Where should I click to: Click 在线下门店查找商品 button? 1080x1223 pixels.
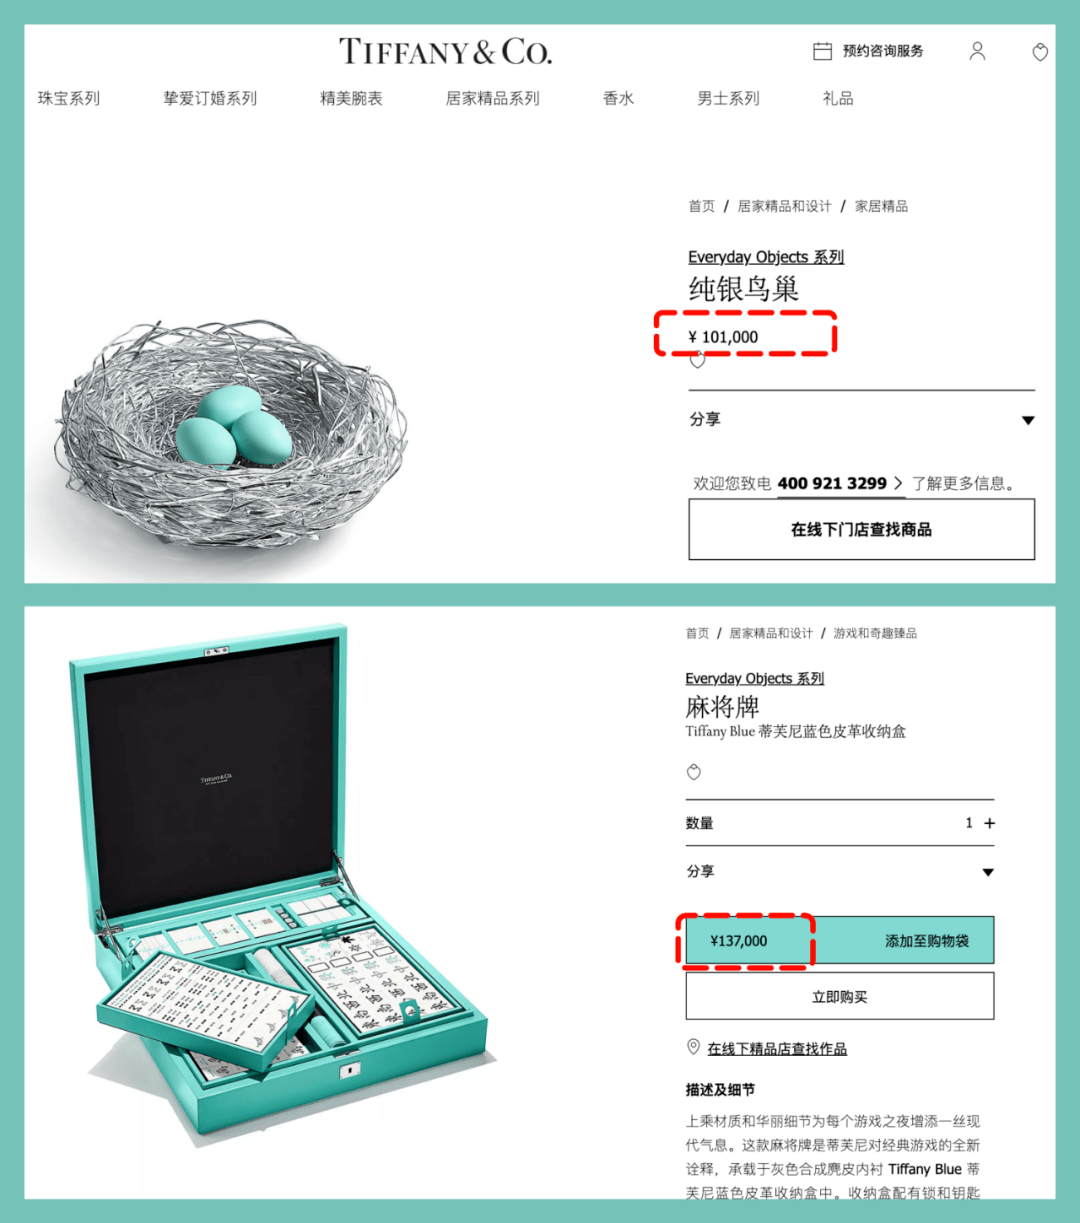point(861,529)
